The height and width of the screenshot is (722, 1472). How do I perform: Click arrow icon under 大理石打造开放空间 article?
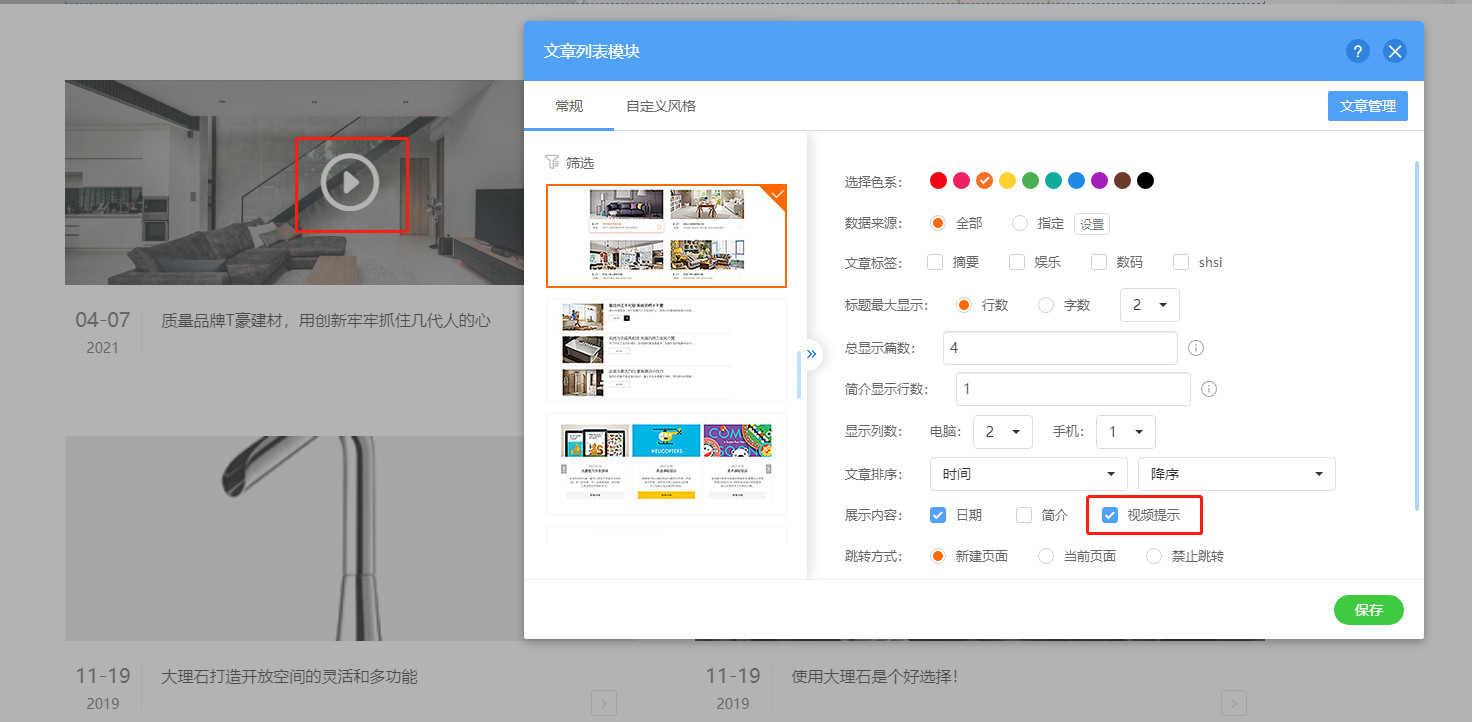(x=603, y=702)
